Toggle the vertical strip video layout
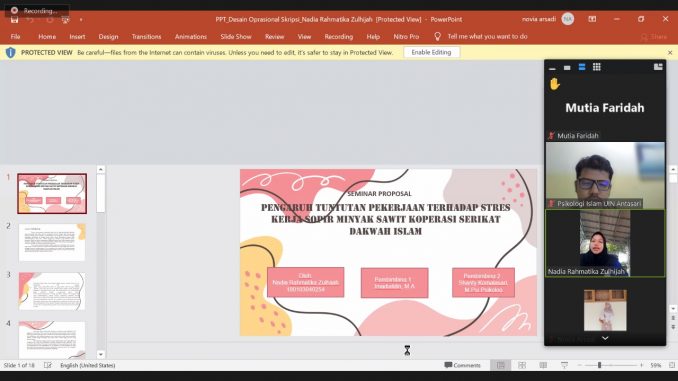 pos(582,67)
